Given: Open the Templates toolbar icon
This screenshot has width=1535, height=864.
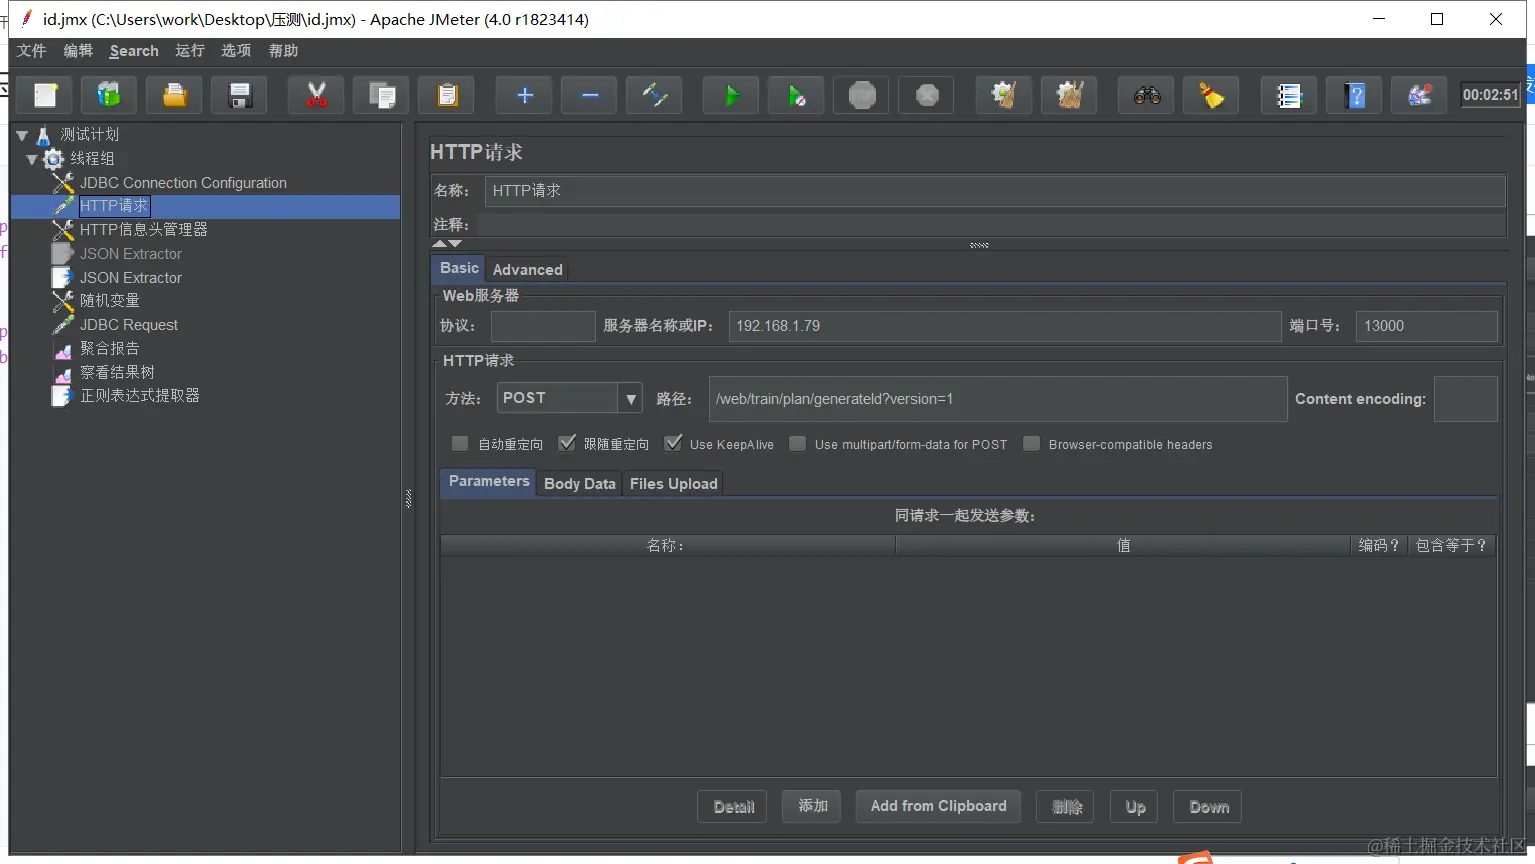Looking at the screenshot, I should pyautogui.click(x=109, y=95).
